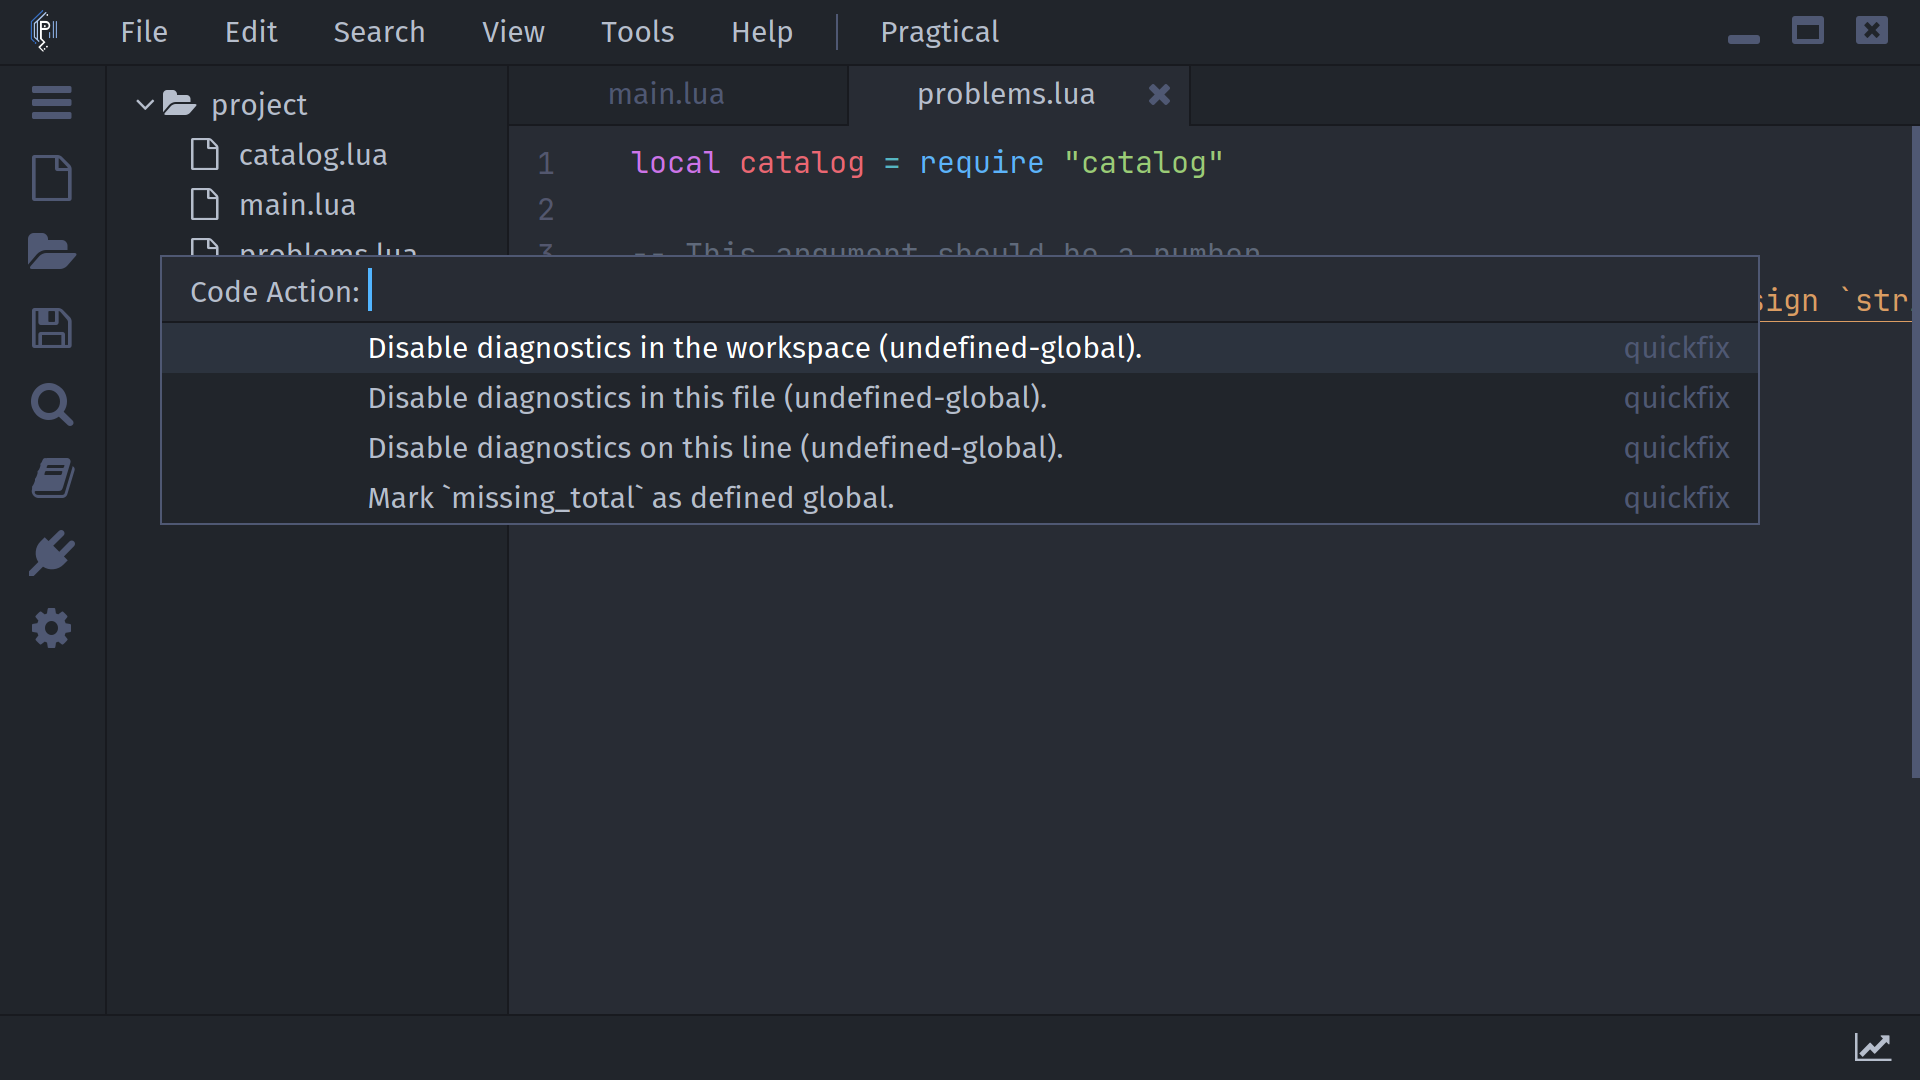Save file with floppy disk icon
Viewport: 1920px width, 1080px height.
tap(51, 328)
